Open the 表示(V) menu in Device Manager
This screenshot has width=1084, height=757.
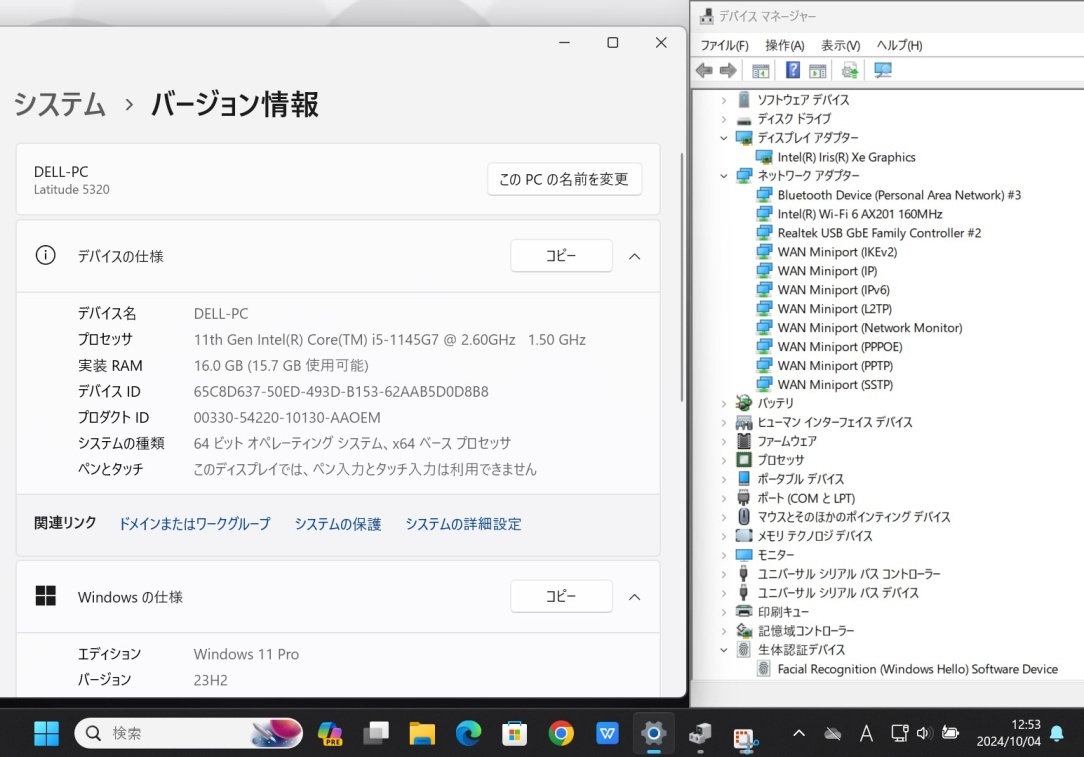pyautogui.click(x=840, y=45)
